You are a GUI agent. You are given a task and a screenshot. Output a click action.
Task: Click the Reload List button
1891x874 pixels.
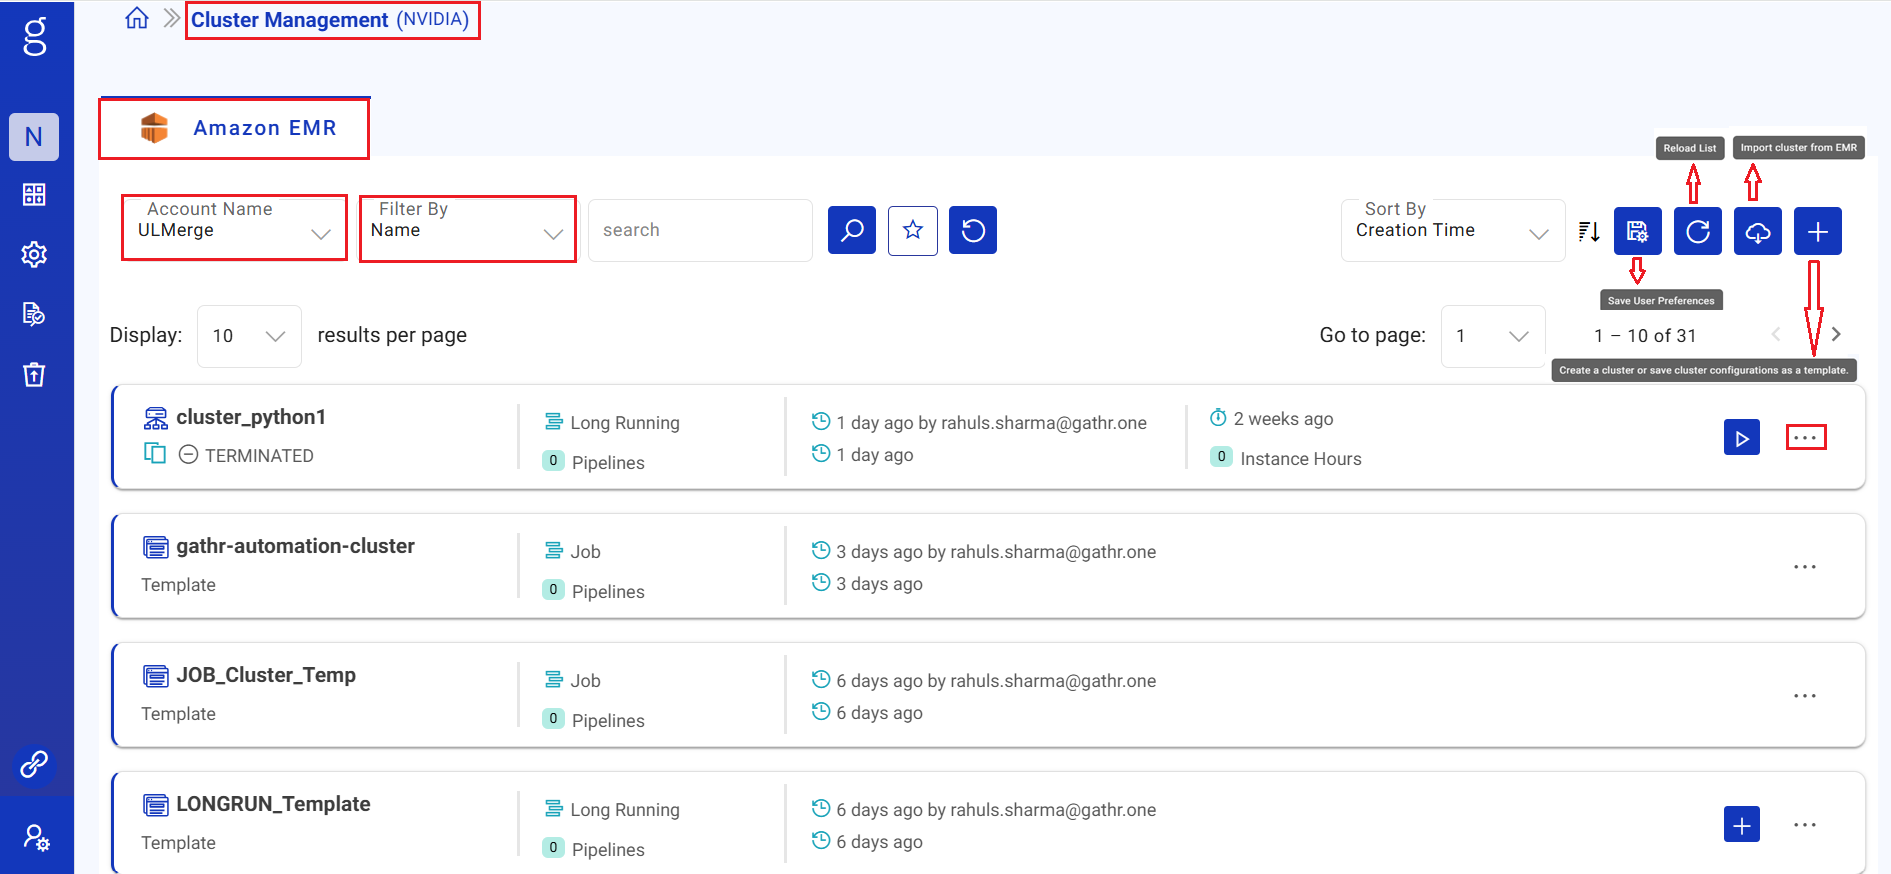(1698, 231)
